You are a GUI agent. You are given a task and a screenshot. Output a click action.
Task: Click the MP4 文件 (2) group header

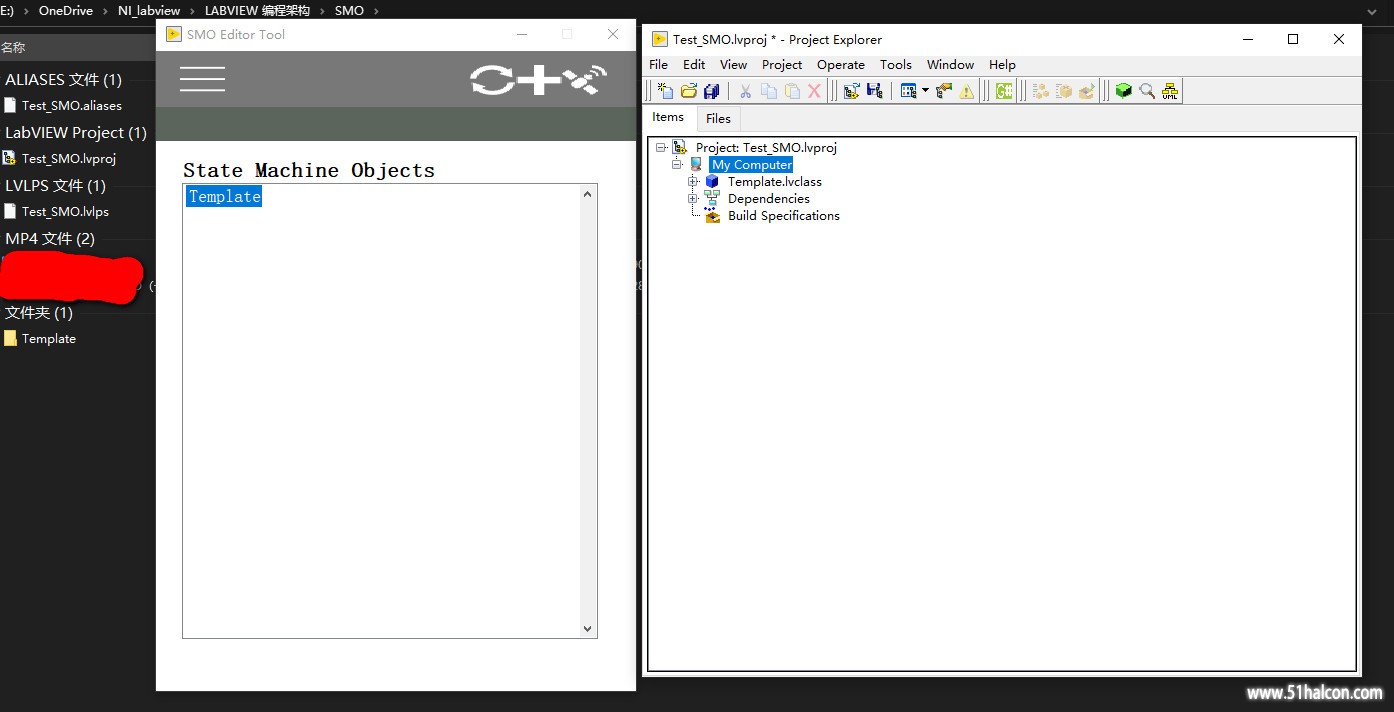[50, 238]
